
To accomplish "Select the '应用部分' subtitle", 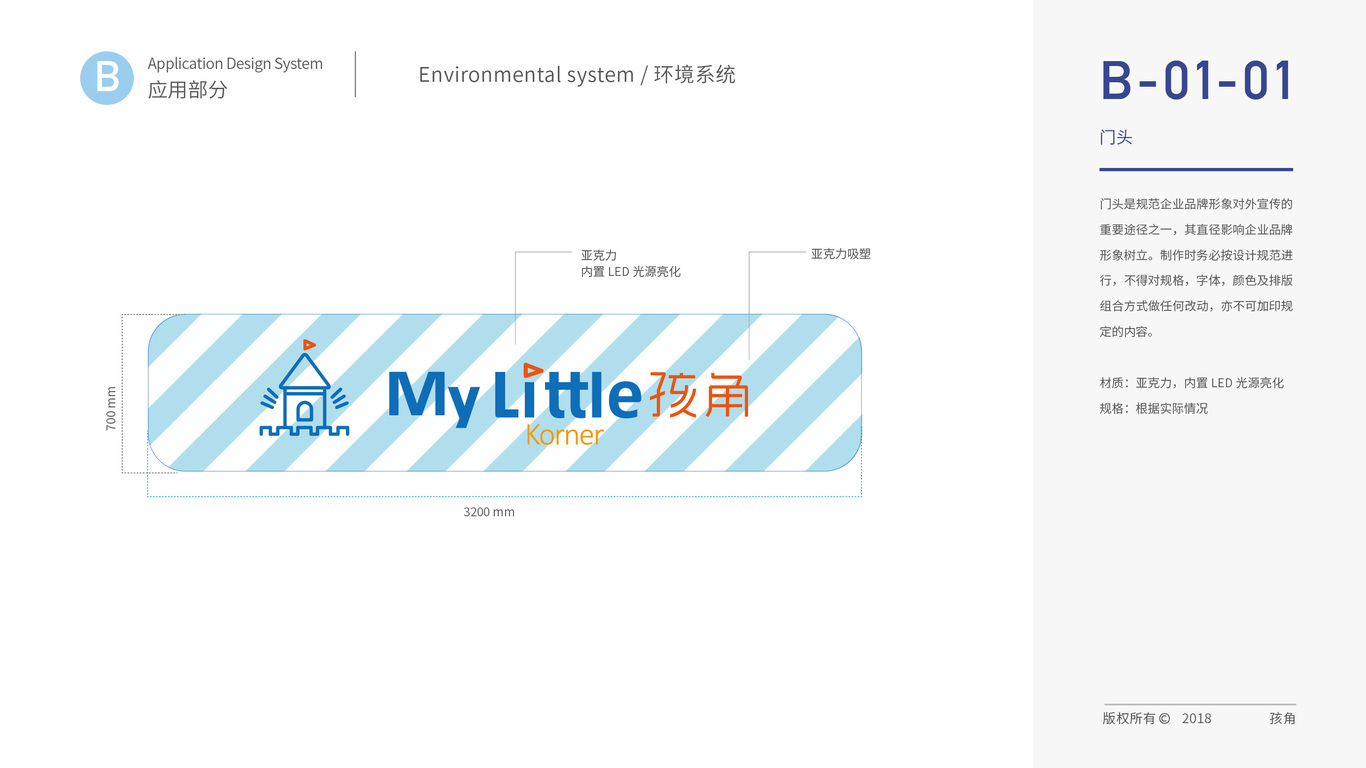I will (x=188, y=89).
